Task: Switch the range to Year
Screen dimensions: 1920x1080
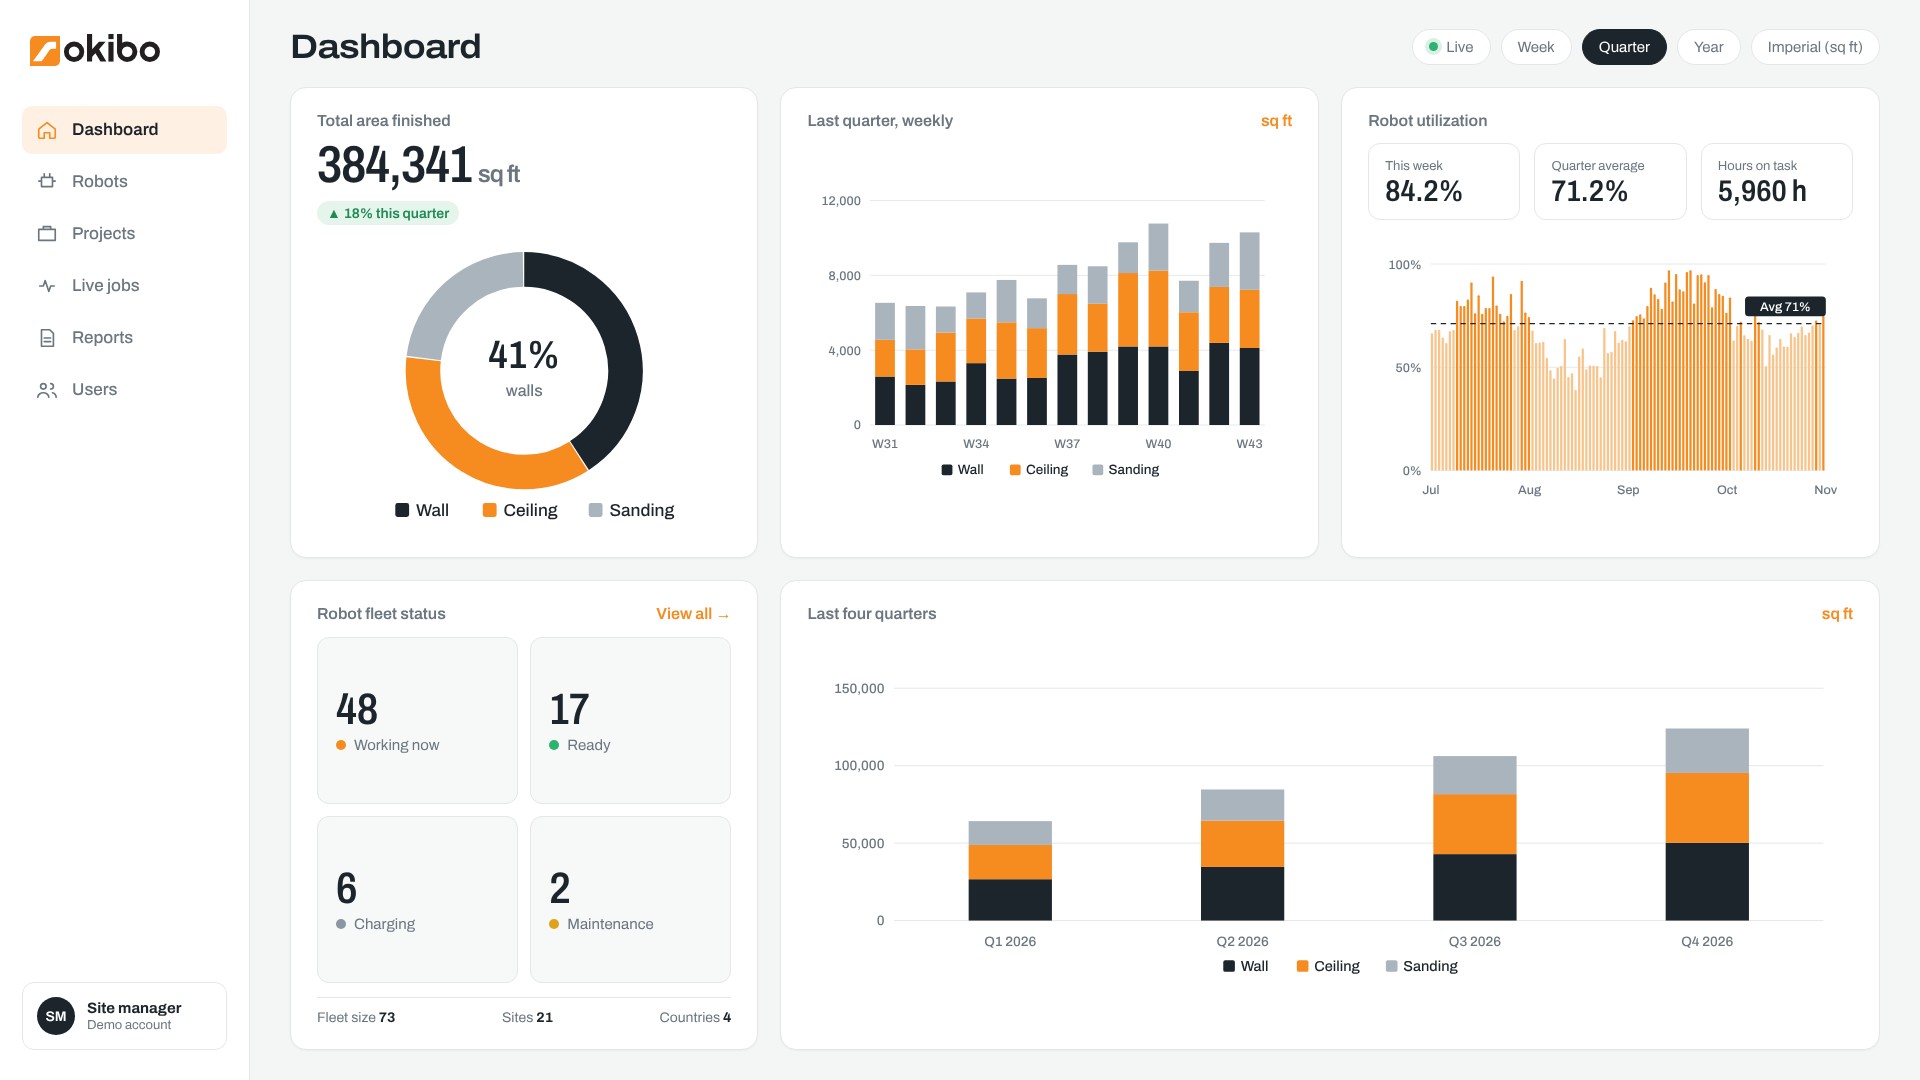Action: [1708, 47]
